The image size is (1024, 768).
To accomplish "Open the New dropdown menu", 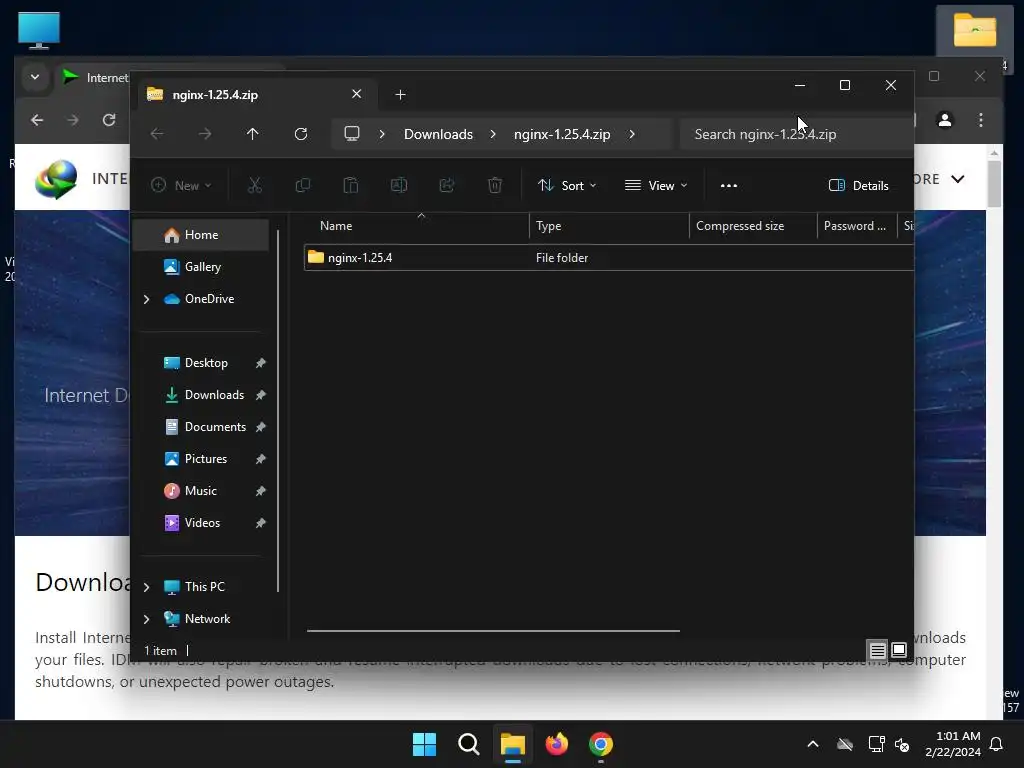I will point(181,185).
